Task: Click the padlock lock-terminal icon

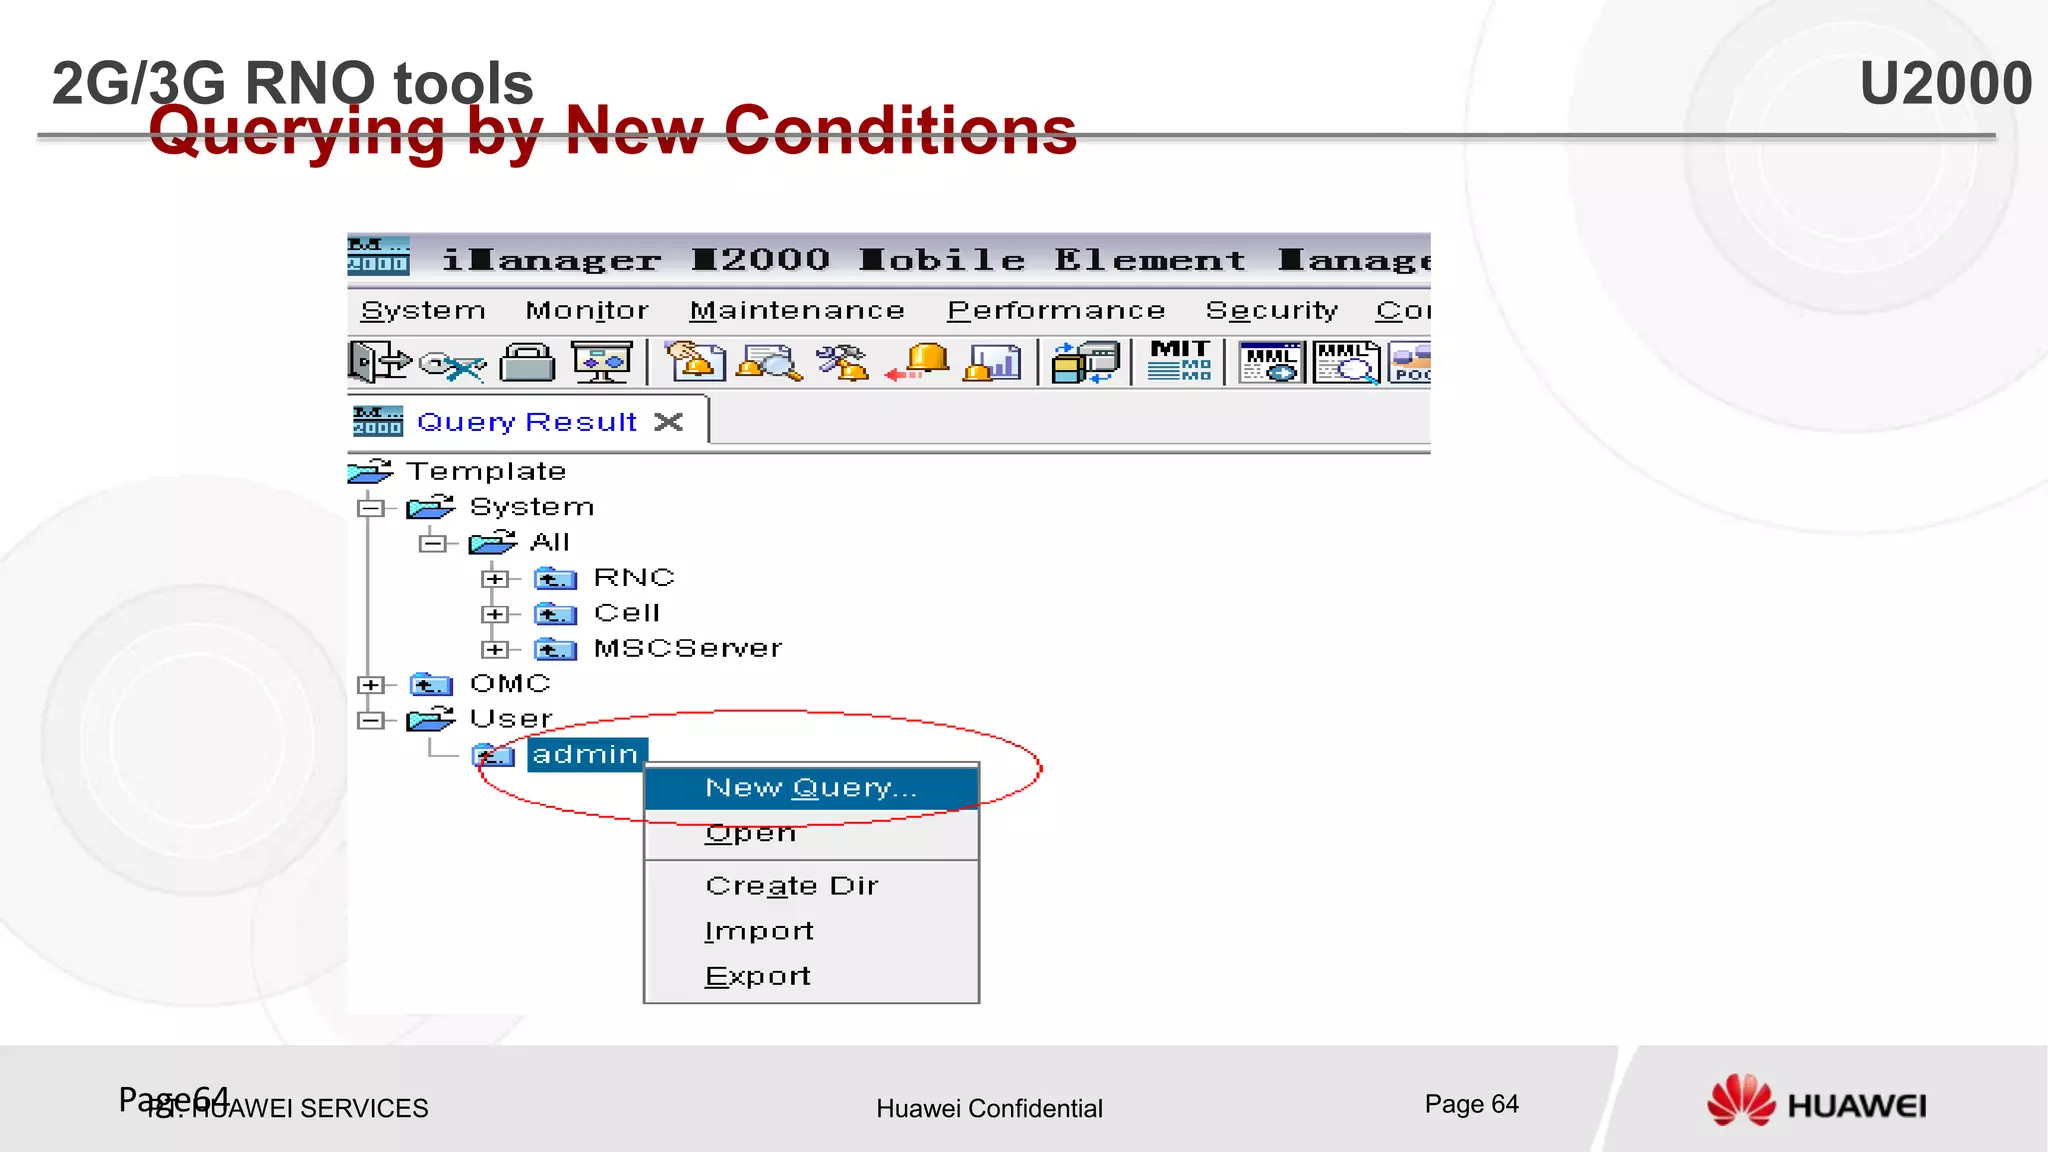Action: (x=527, y=363)
